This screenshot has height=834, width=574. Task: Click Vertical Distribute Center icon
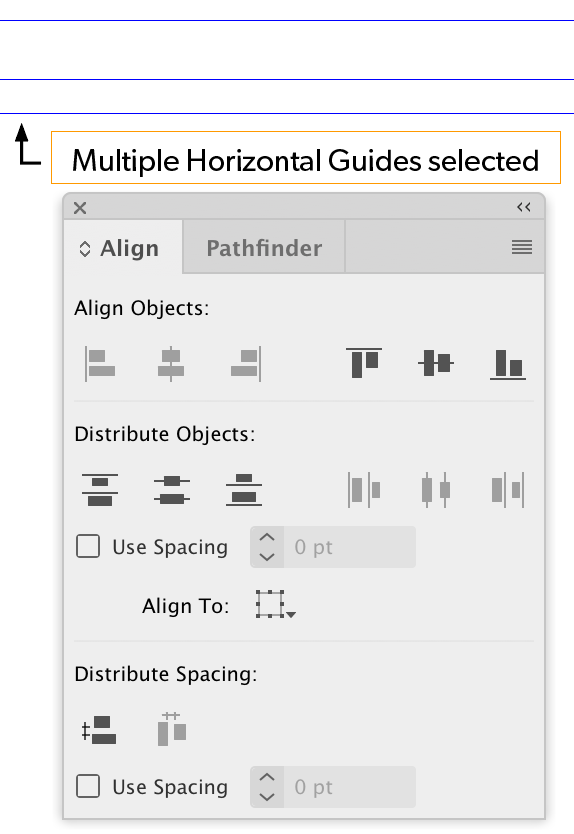coord(172,490)
